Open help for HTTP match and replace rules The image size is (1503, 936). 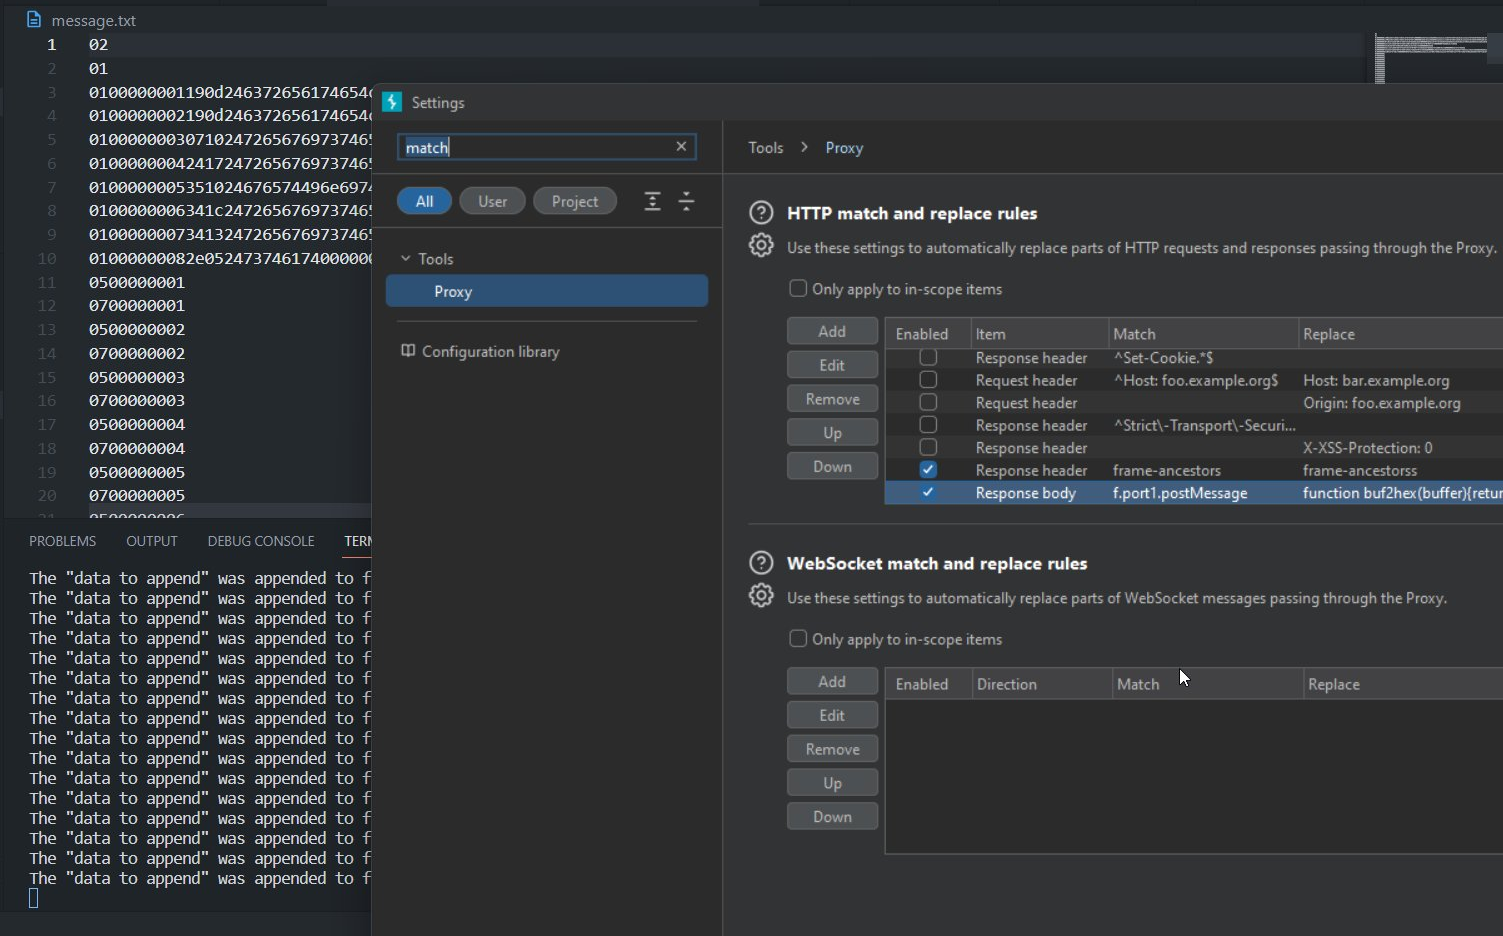[761, 213]
